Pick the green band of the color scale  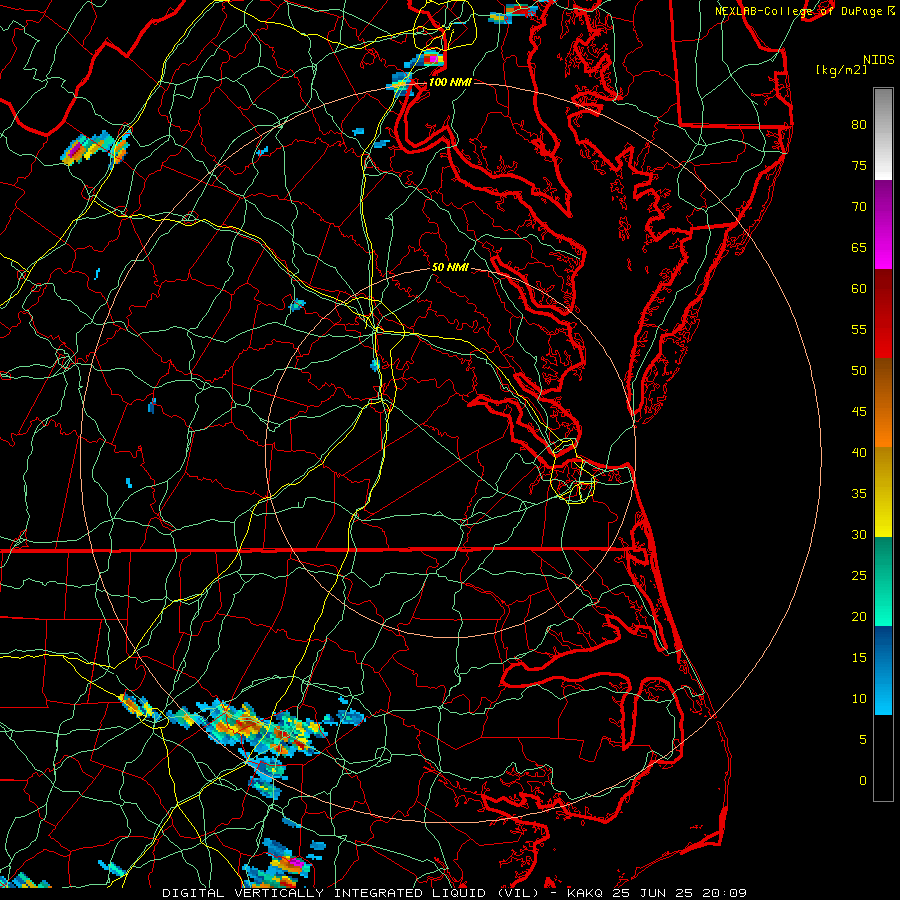coord(883,581)
